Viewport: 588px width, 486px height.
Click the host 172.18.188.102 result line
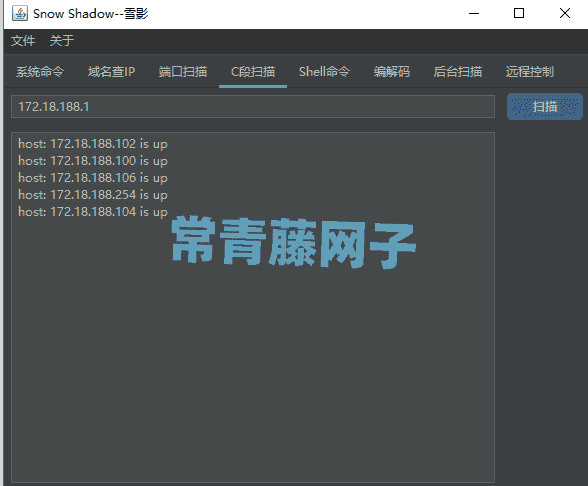tap(93, 144)
